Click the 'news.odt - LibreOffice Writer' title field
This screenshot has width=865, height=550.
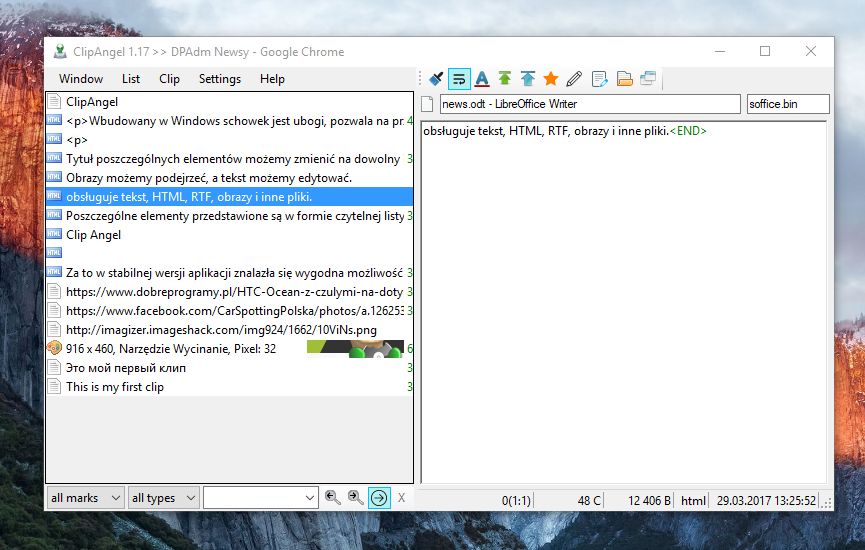(590, 104)
